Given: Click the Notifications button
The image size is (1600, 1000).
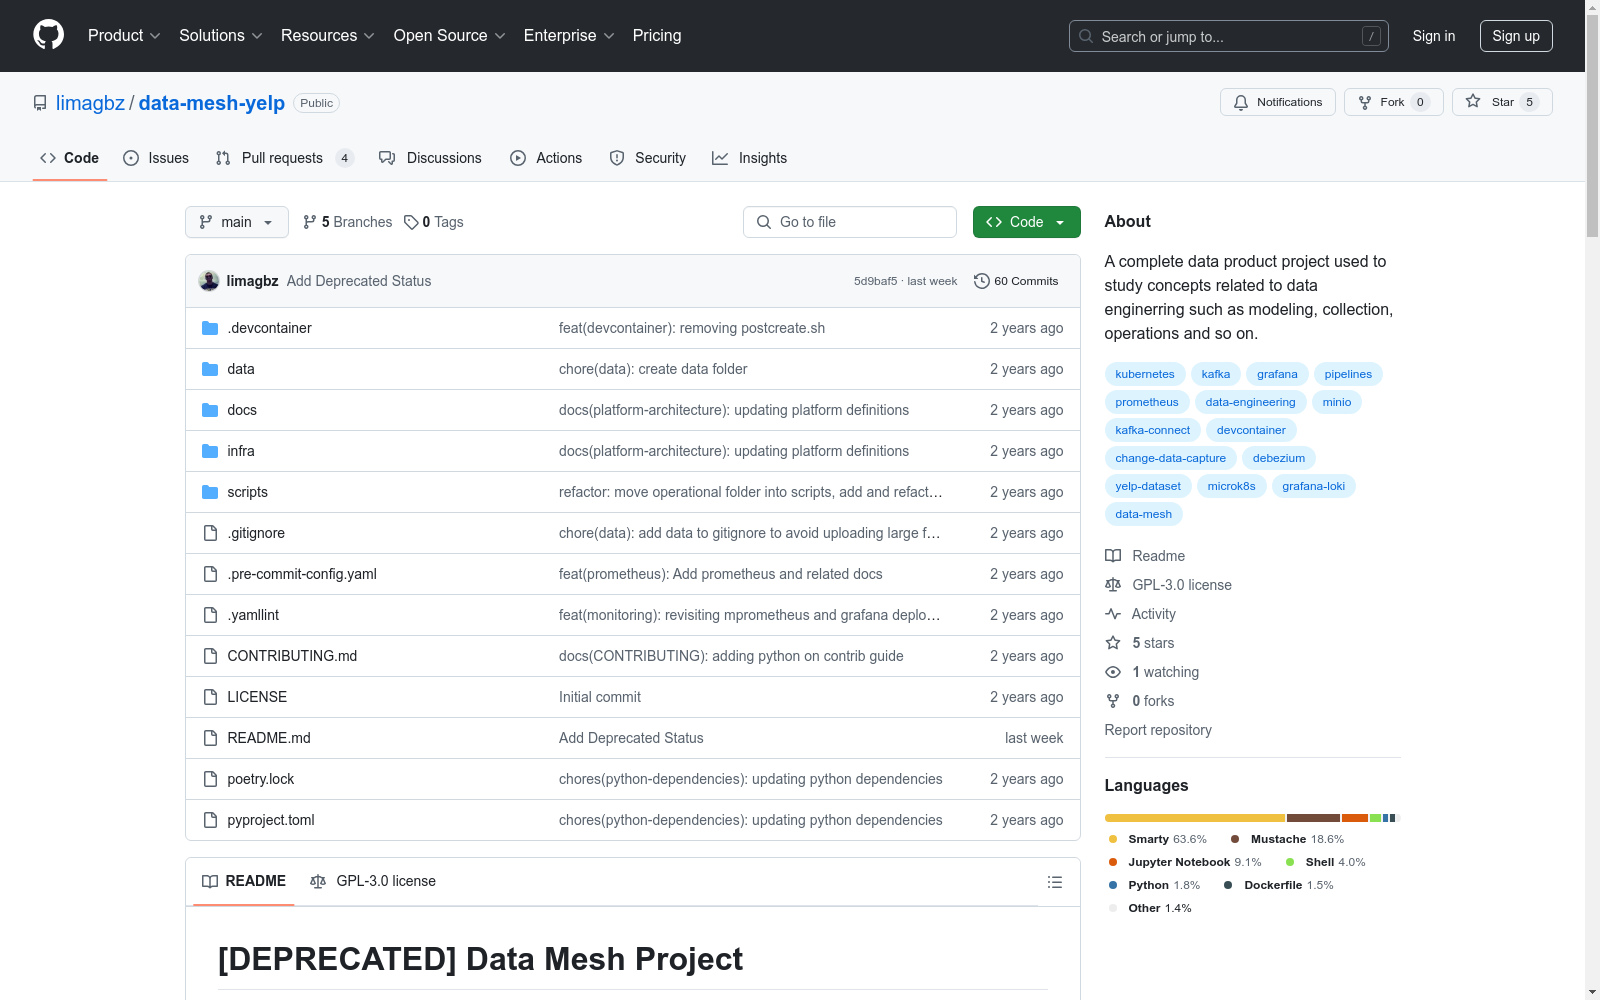Looking at the screenshot, I should (1278, 102).
